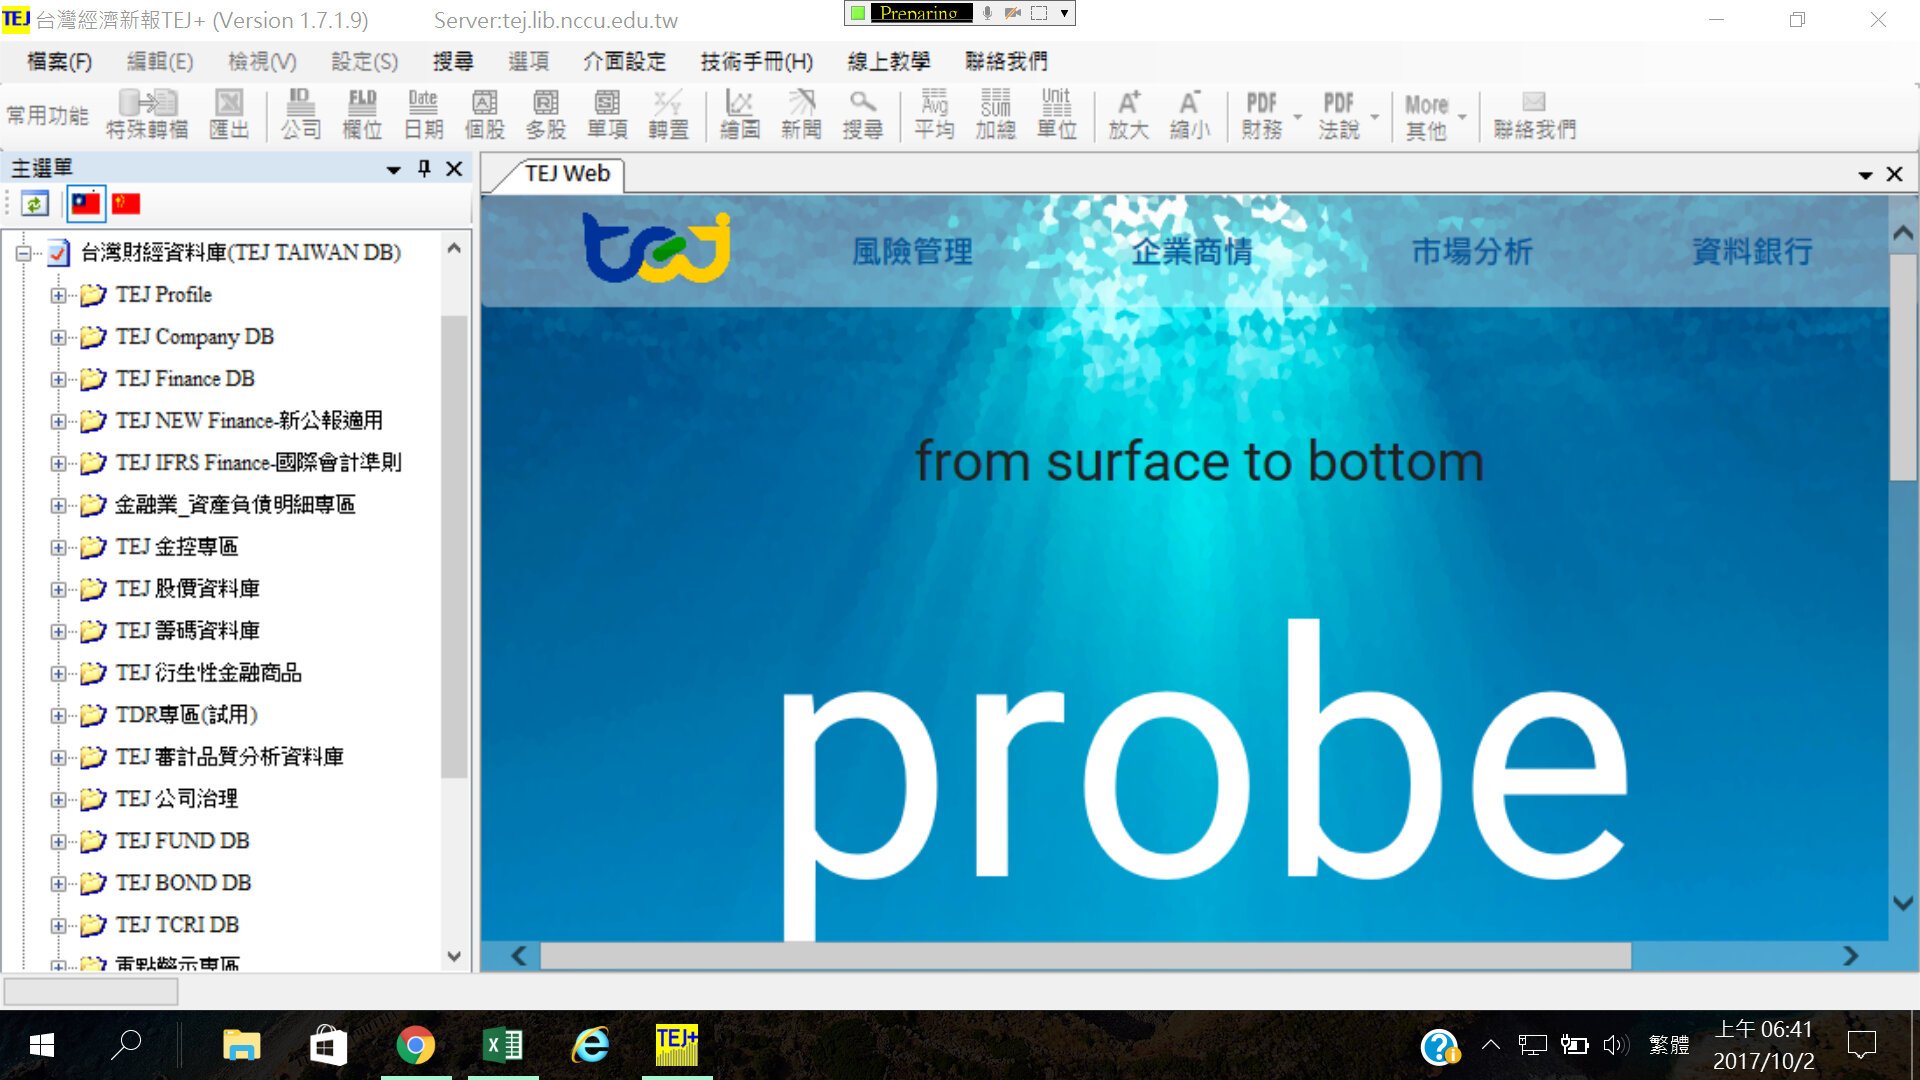Open TEJ Web tab list dropdown

point(1865,175)
